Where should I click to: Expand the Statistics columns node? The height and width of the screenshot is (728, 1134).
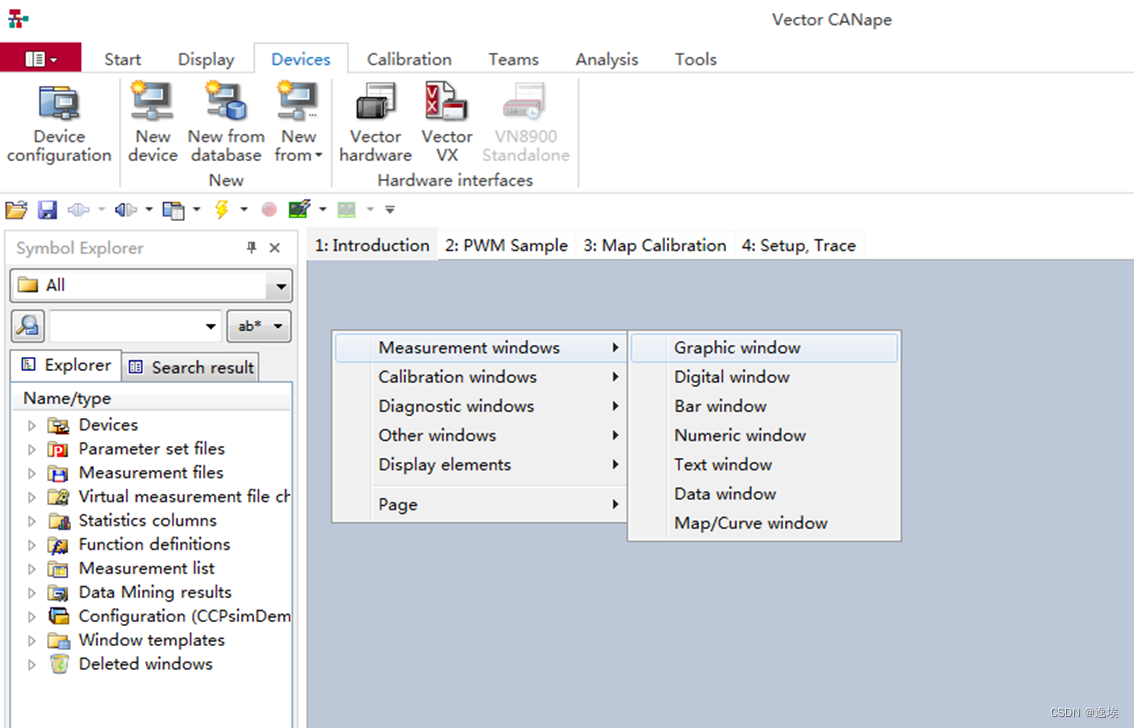click(32, 521)
